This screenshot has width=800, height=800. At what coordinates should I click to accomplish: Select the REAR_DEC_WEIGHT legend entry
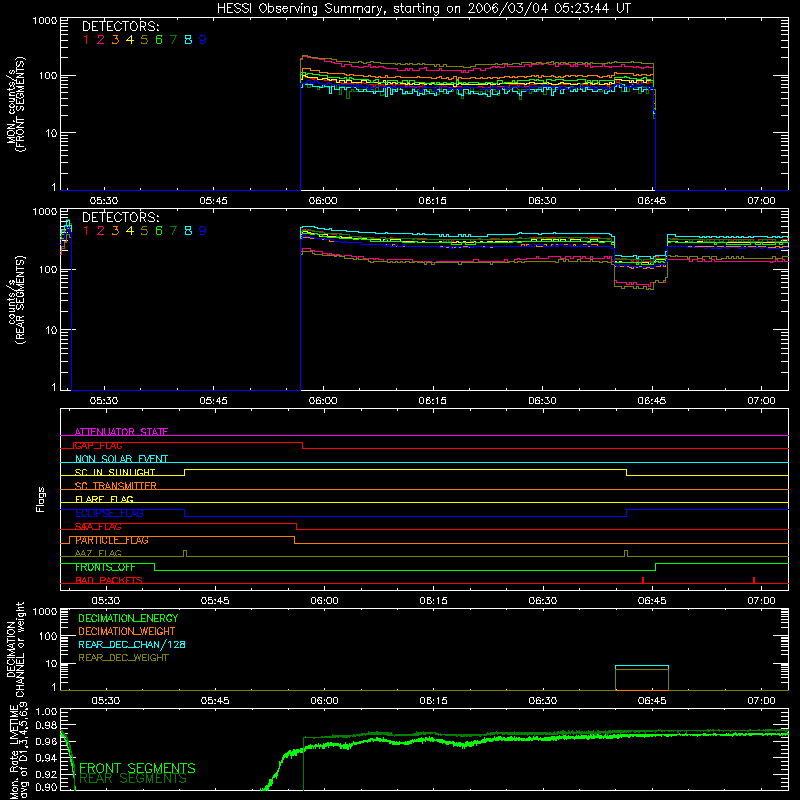pos(123,658)
